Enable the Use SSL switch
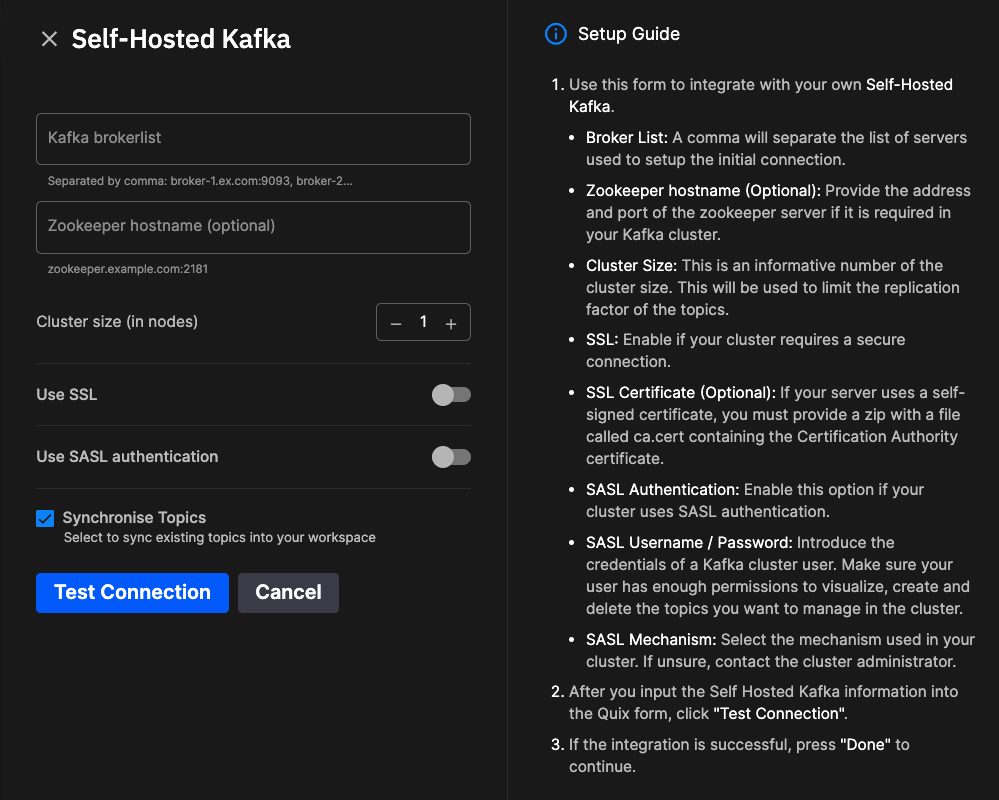The image size is (999, 800). pyautogui.click(x=451, y=395)
